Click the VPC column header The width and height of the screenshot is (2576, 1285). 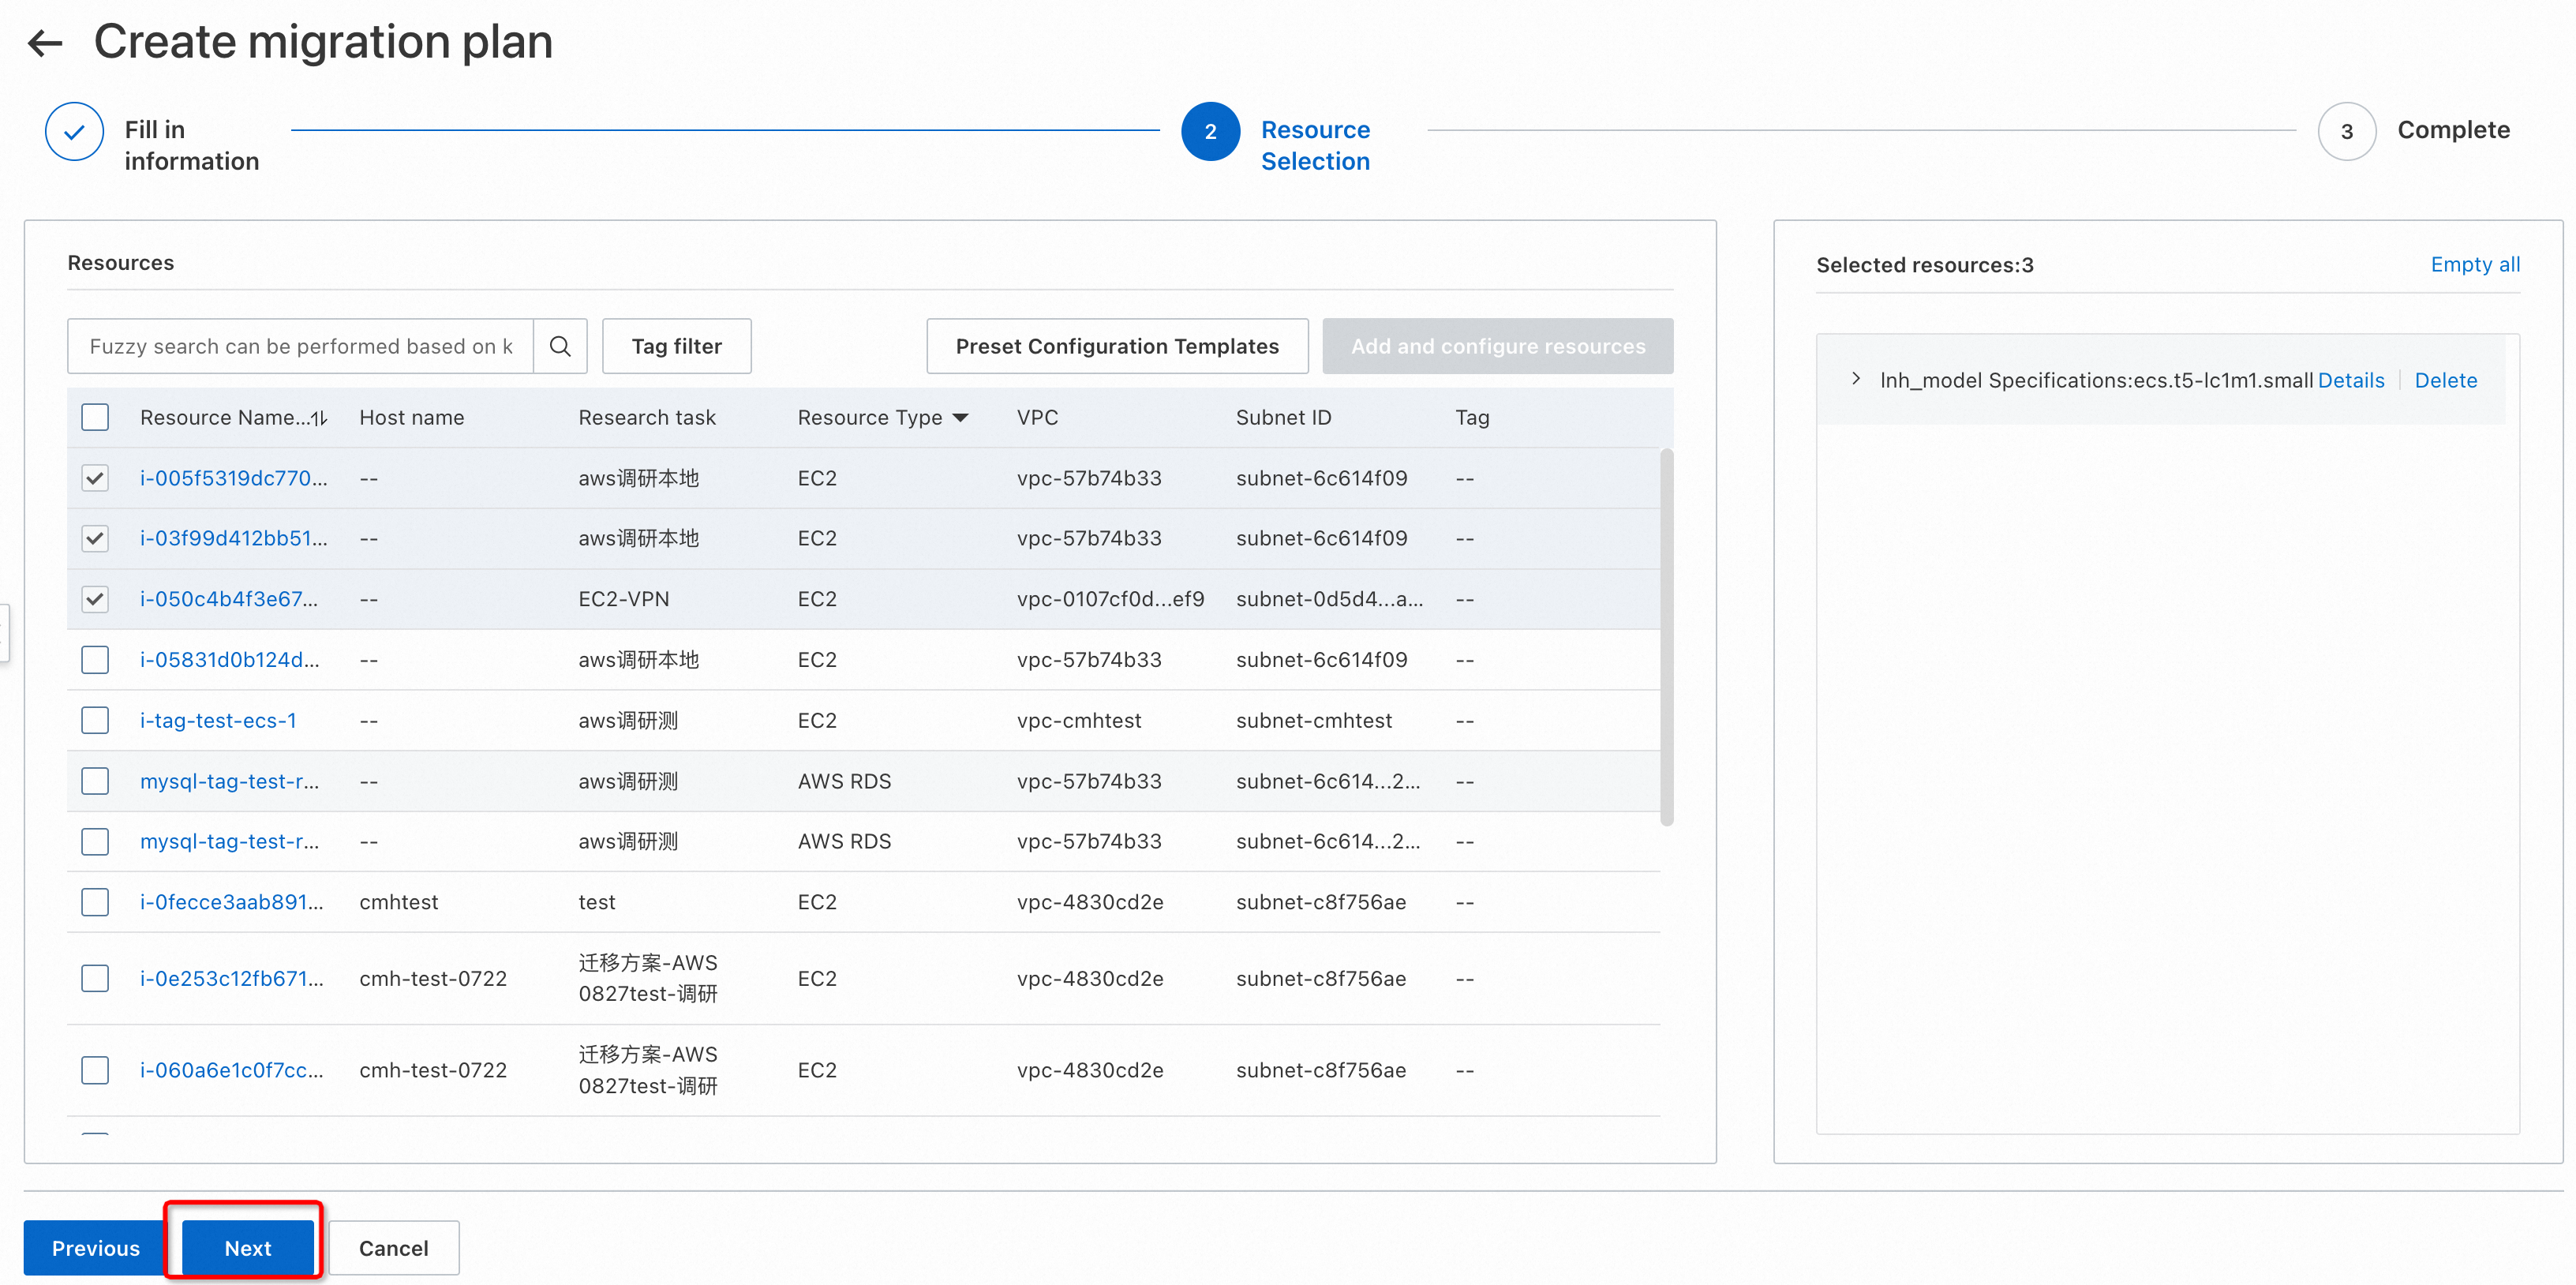(1037, 418)
